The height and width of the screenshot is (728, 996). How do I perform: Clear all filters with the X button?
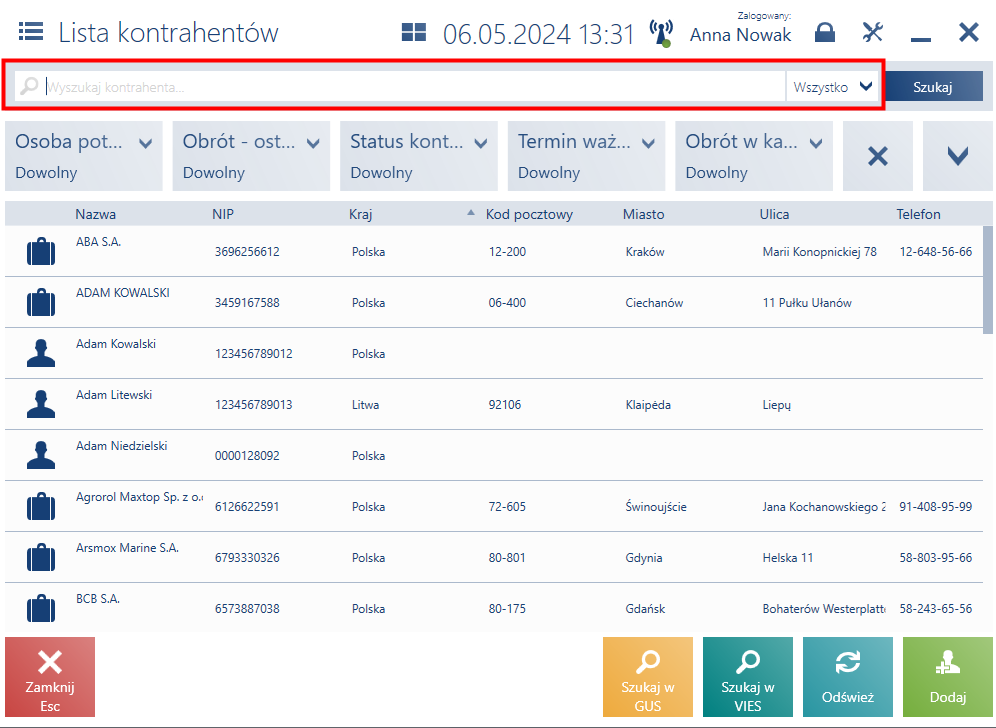[878, 156]
